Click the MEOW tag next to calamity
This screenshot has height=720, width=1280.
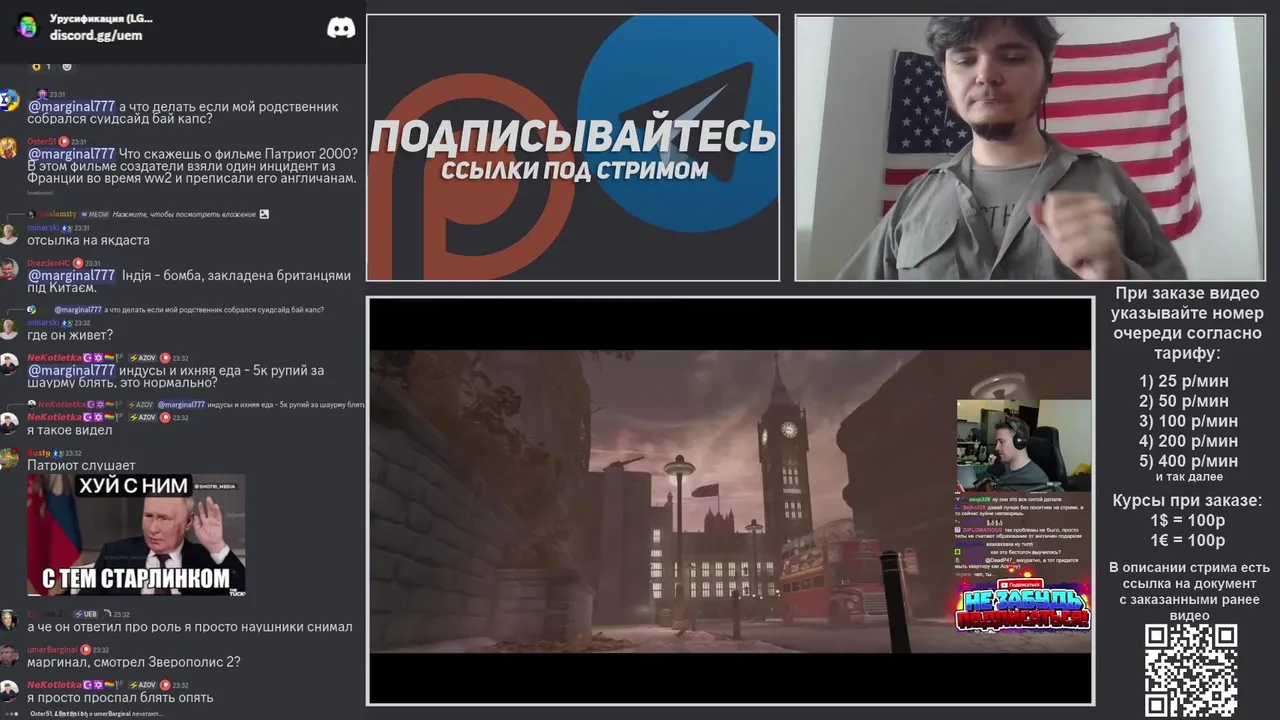[x=94, y=214]
